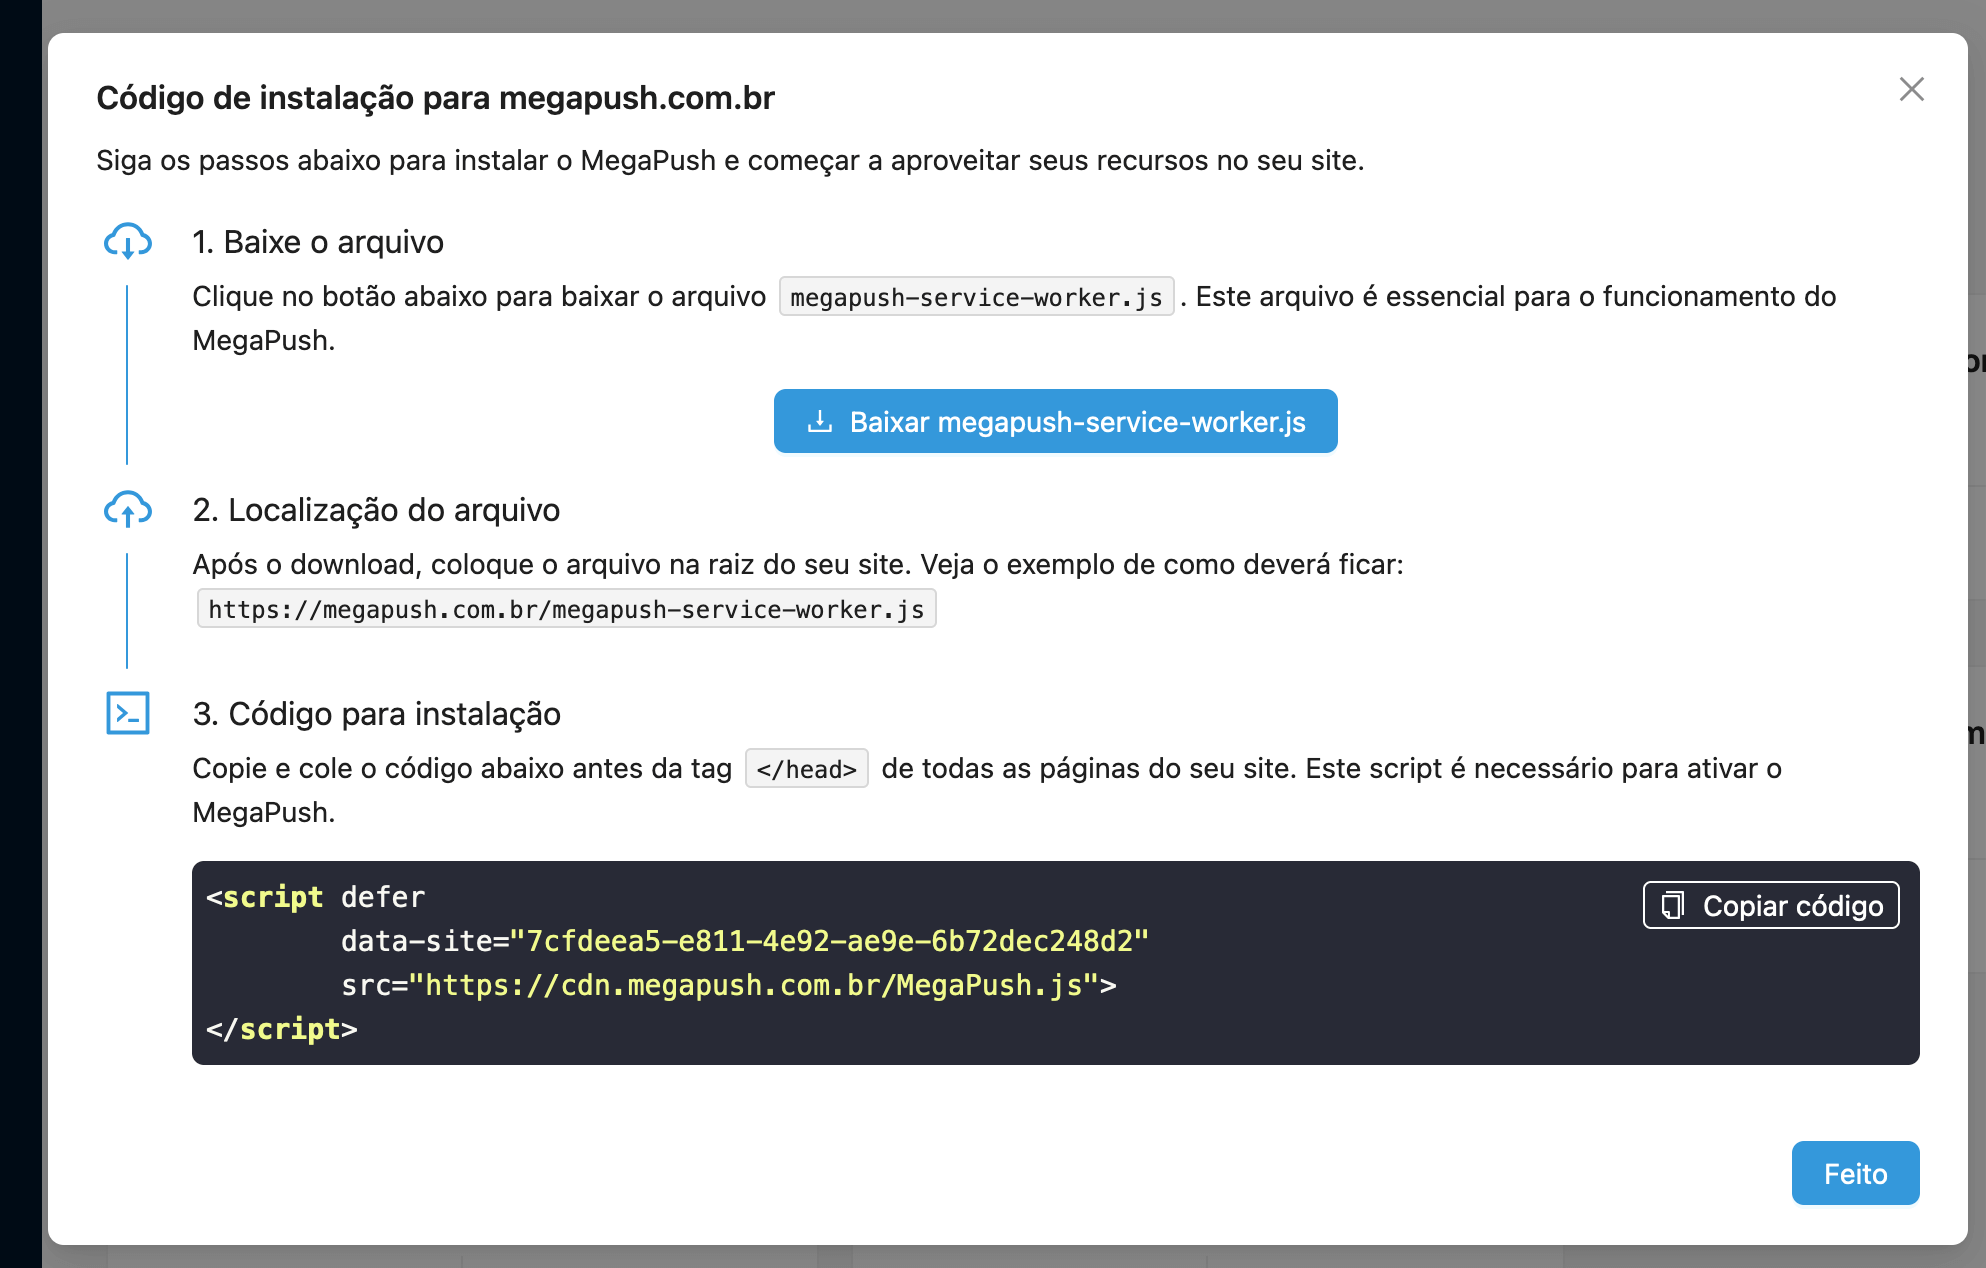Click the X icon to close the dialog
The image size is (1986, 1268).
(x=1911, y=89)
